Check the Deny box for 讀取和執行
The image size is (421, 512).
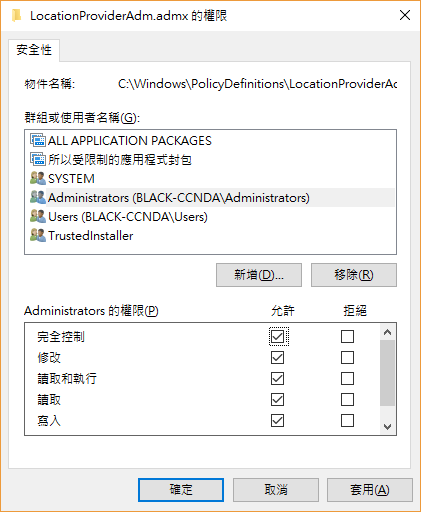(x=347, y=379)
